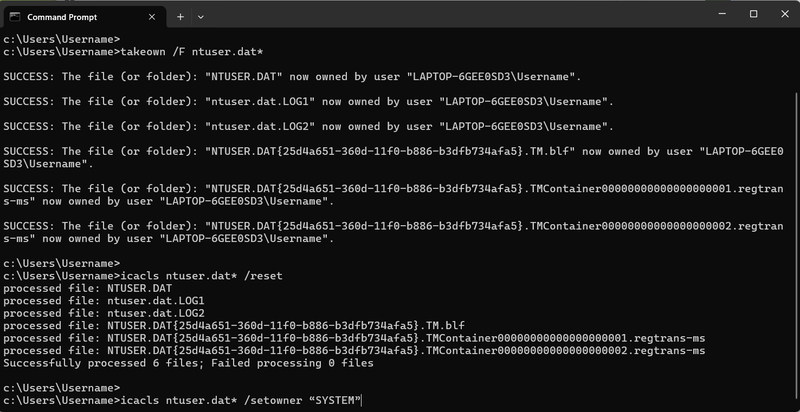Click the Command Prompt terminal icon in tab

pyautogui.click(x=15, y=17)
